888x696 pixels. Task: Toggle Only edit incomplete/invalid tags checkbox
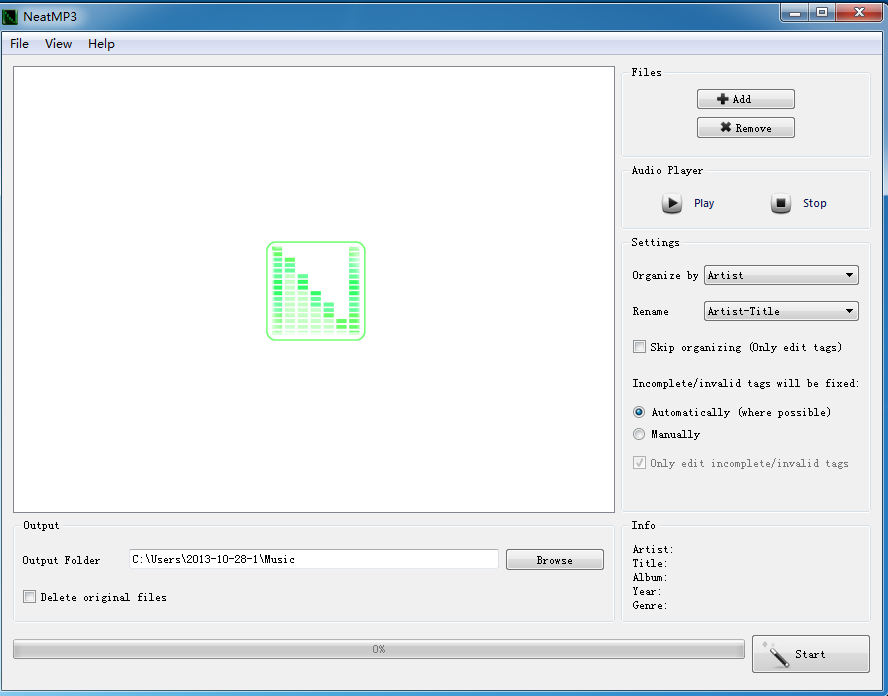[639, 463]
